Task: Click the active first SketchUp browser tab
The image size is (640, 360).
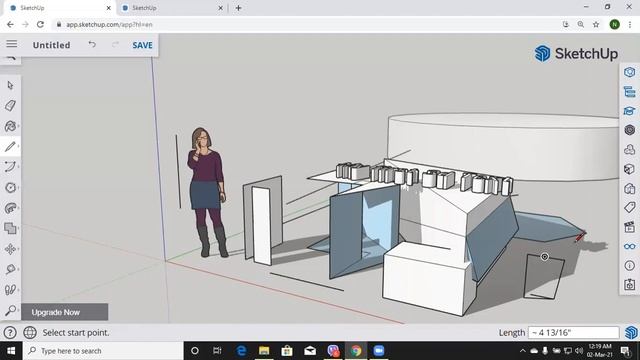Action: click(59, 8)
